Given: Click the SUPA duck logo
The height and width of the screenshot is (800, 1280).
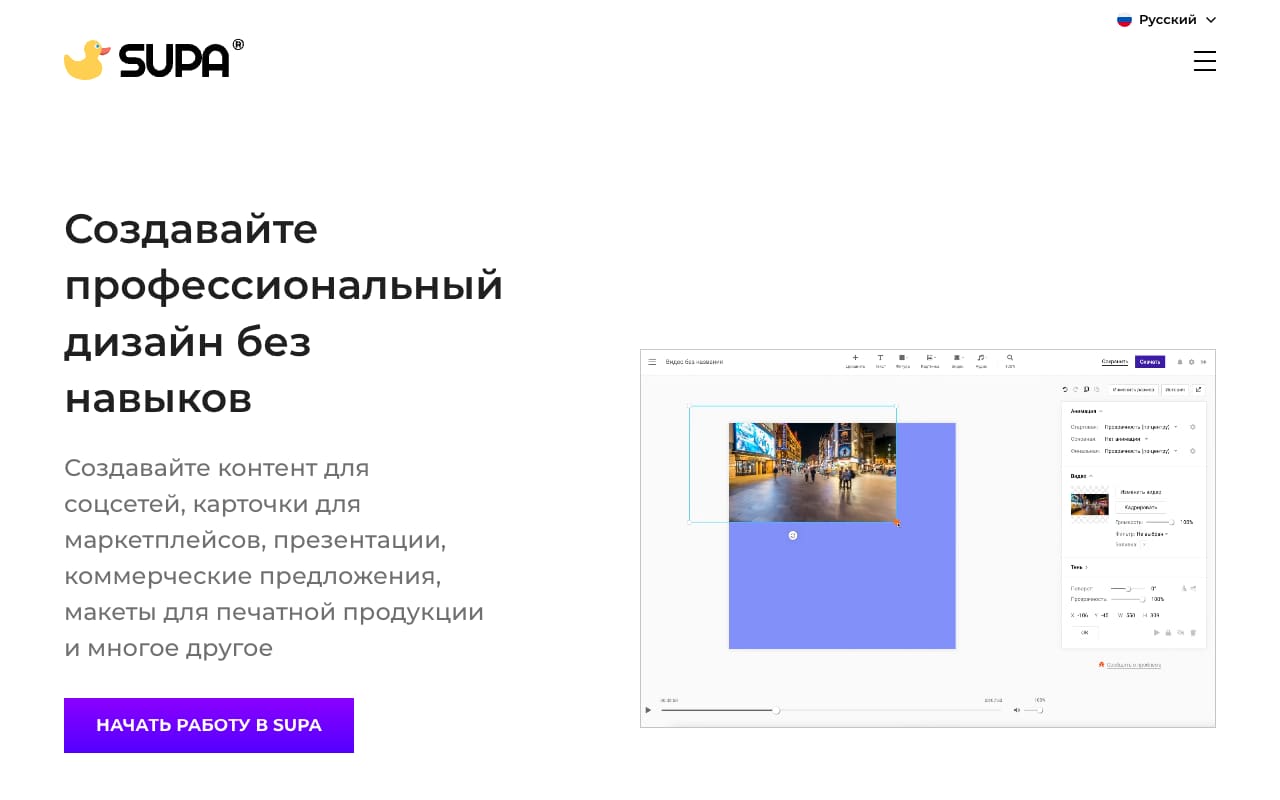Looking at the screenshot, I should click(154, 60).
